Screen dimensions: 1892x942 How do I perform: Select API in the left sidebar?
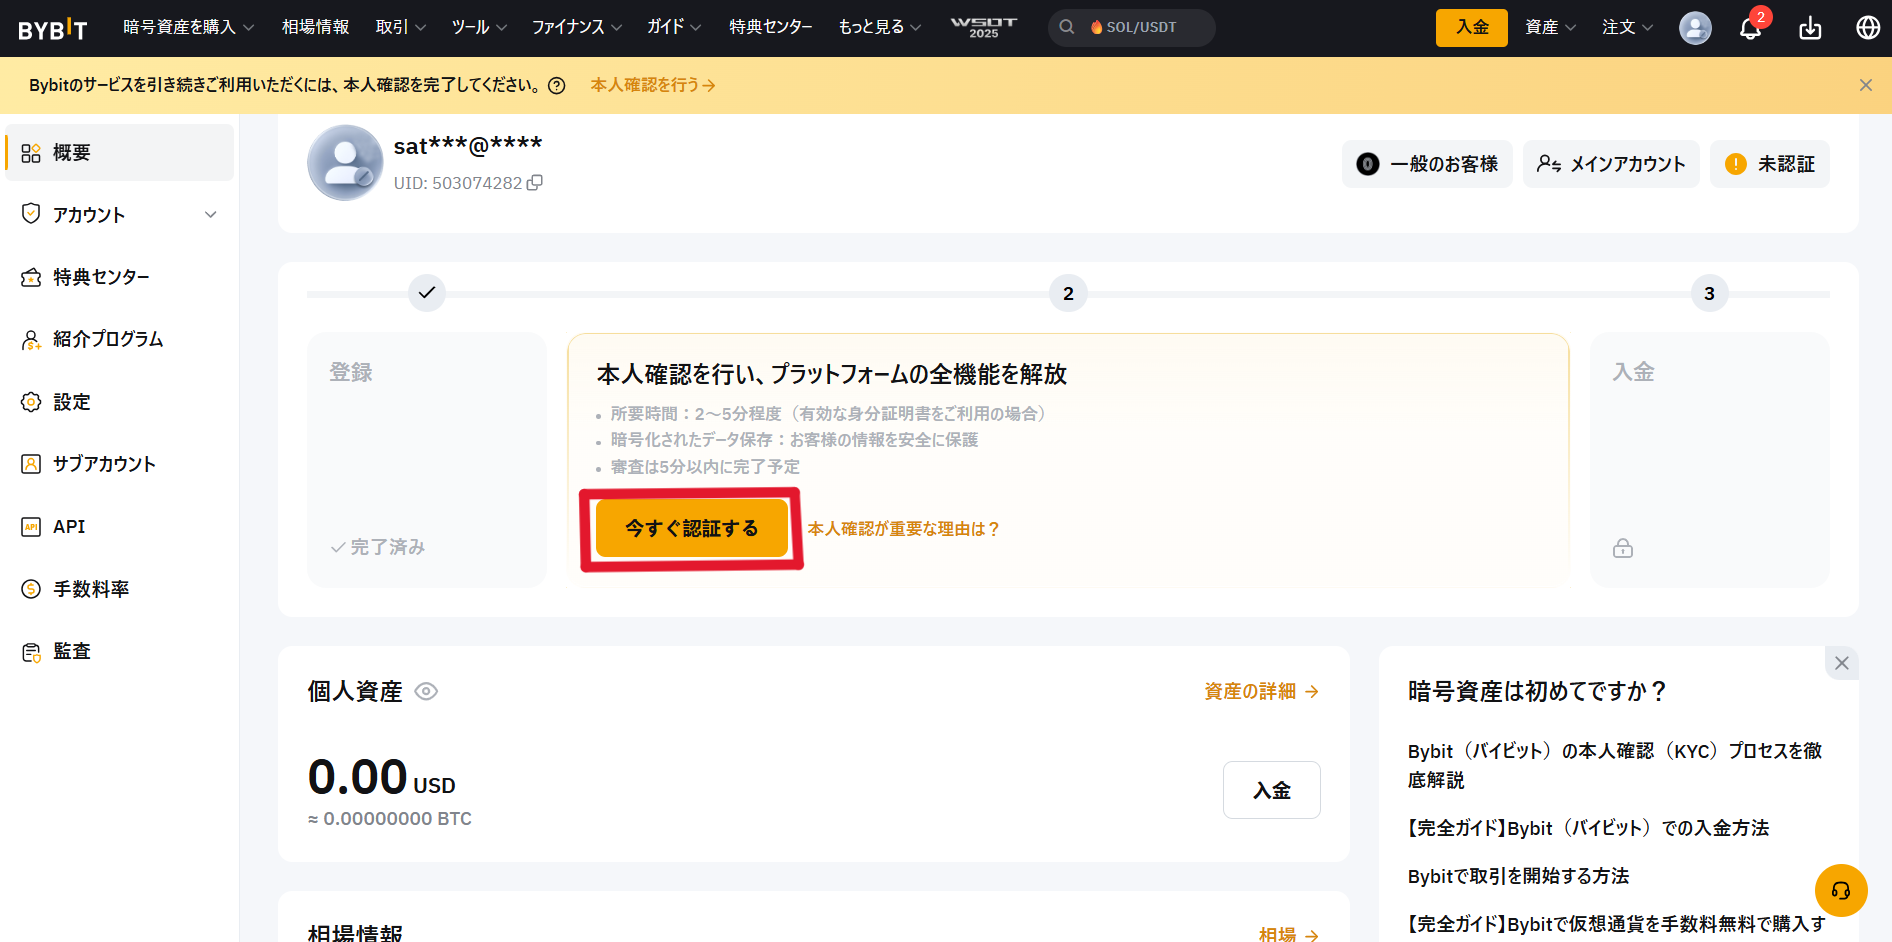click(x=69, y=527)
